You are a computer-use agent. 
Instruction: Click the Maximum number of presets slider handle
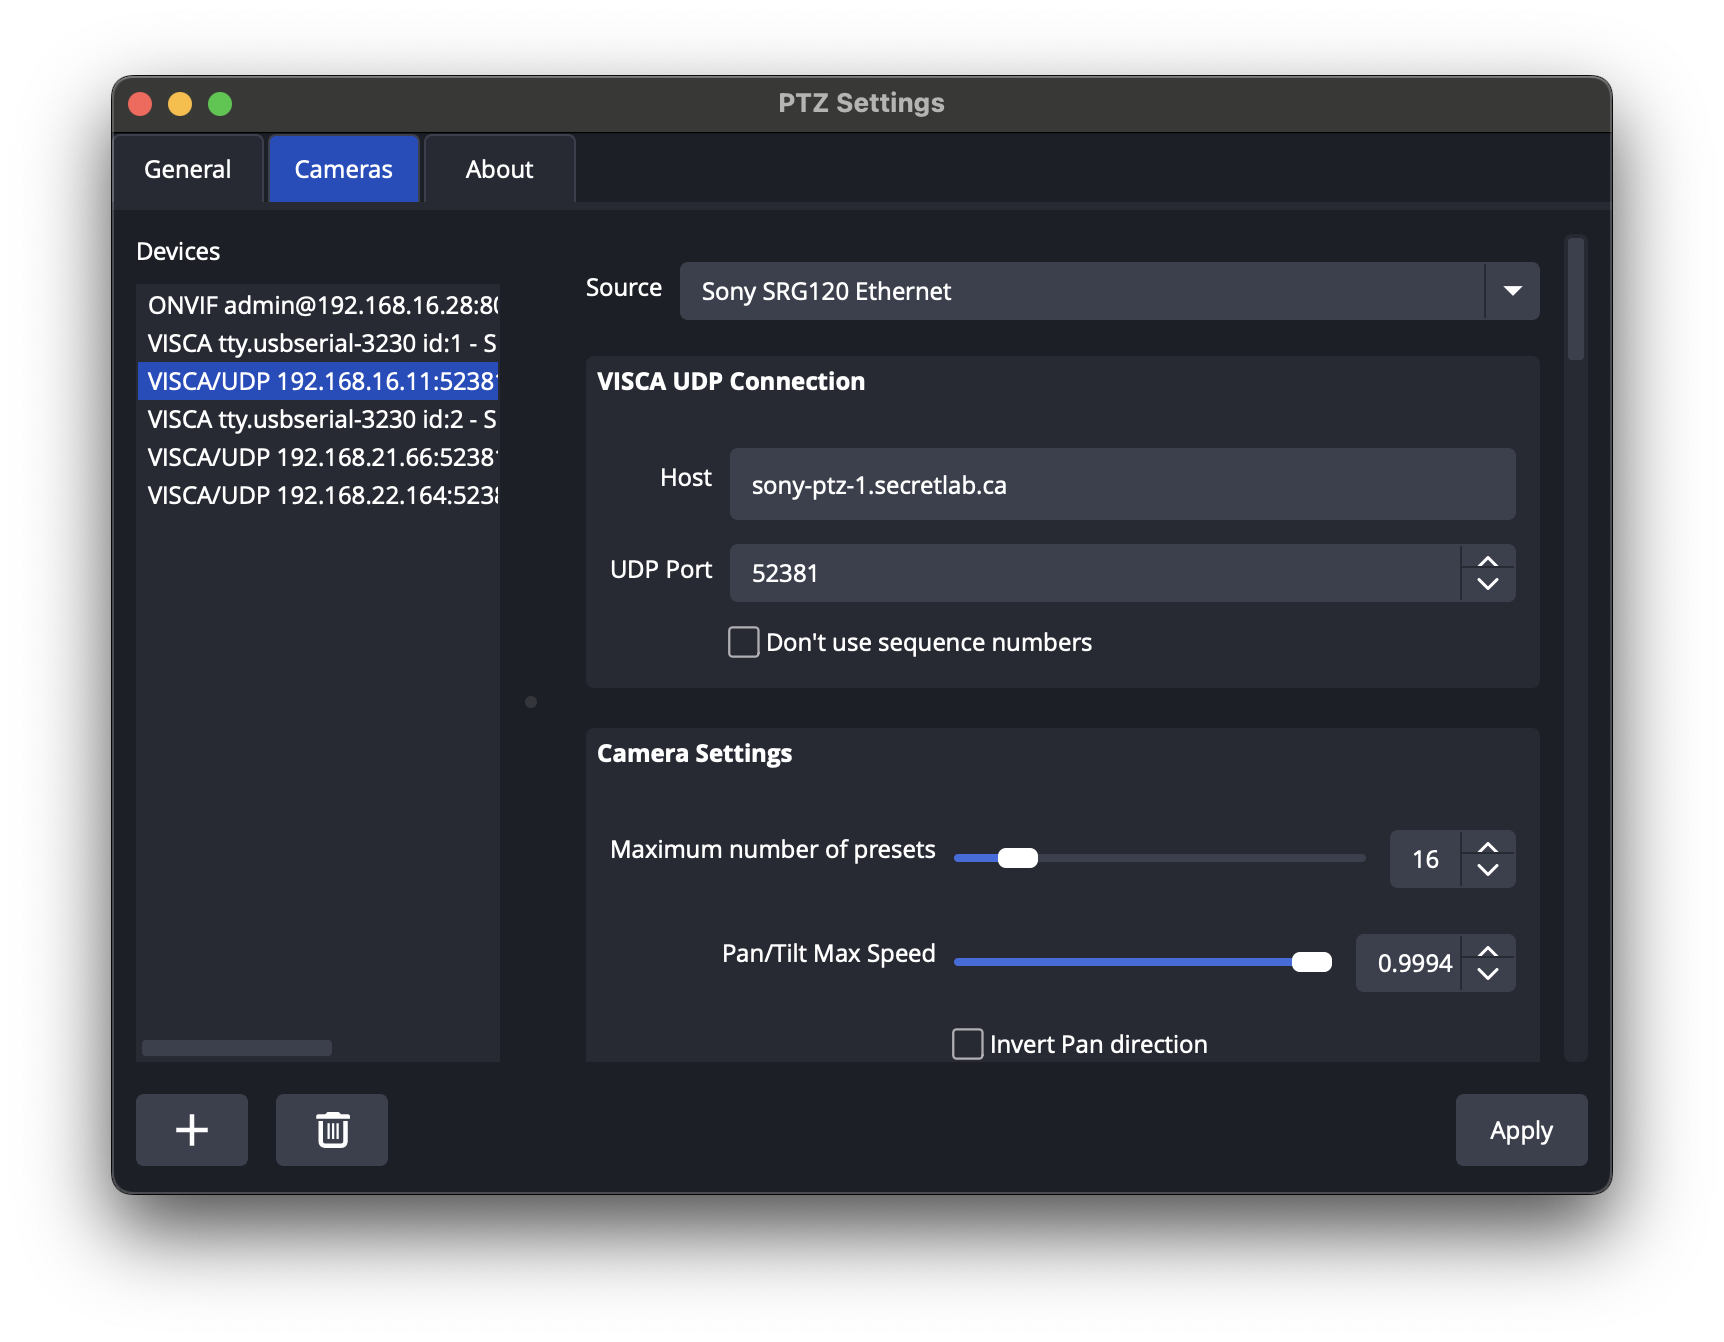1020,857
